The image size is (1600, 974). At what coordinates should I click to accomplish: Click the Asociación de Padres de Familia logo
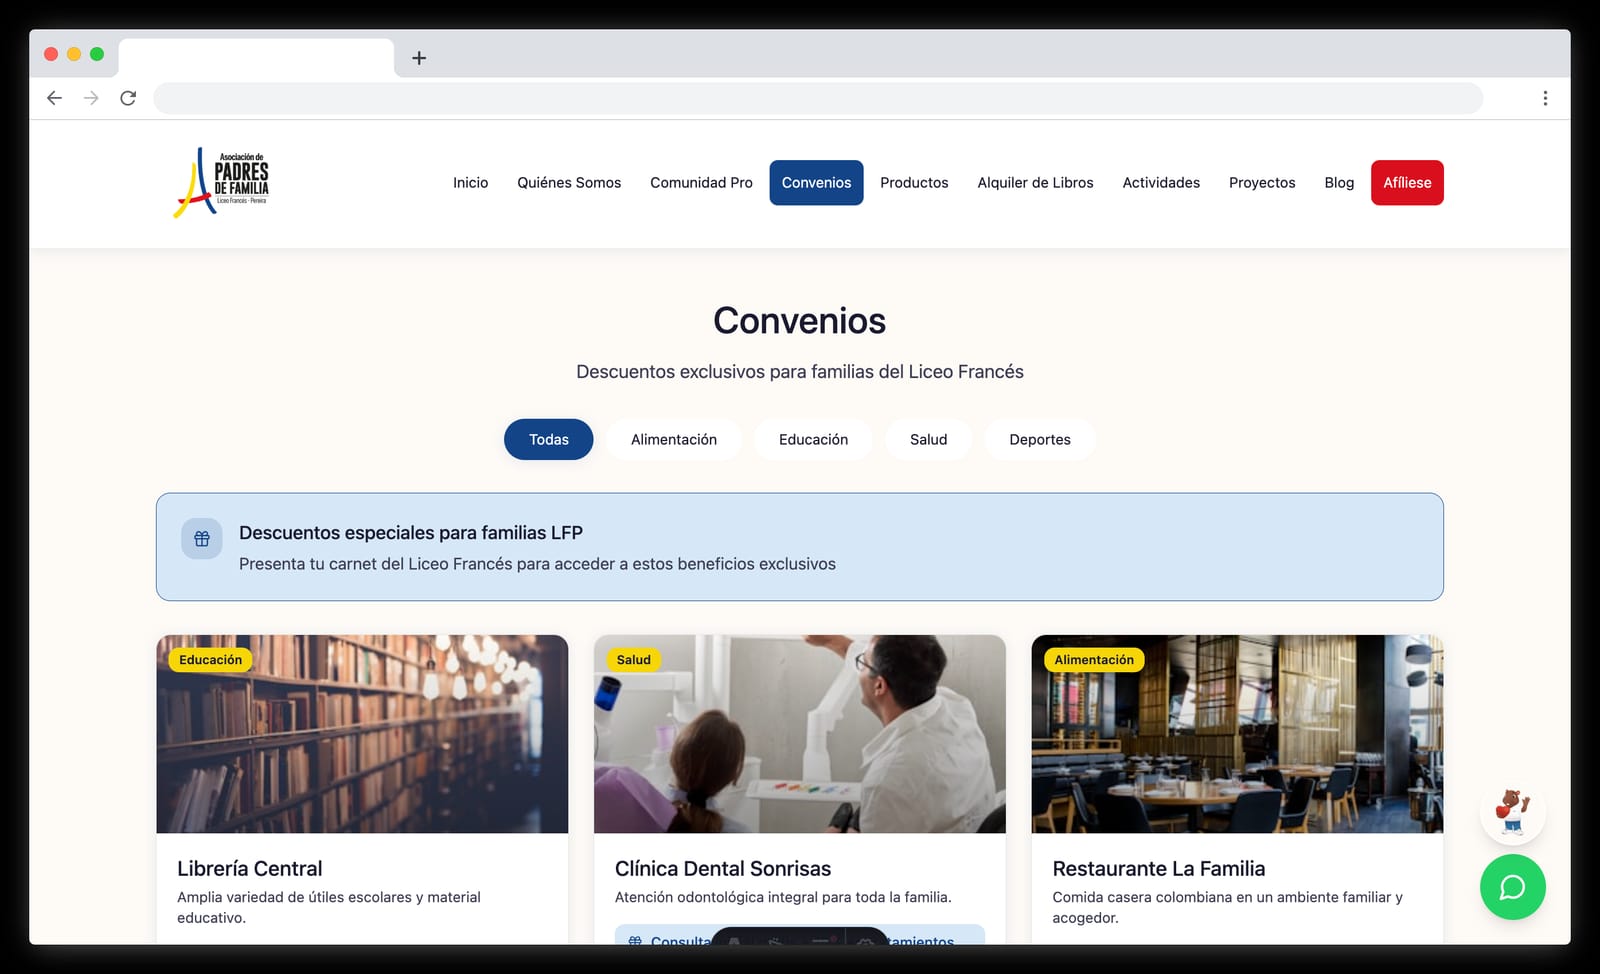[221, 182]
